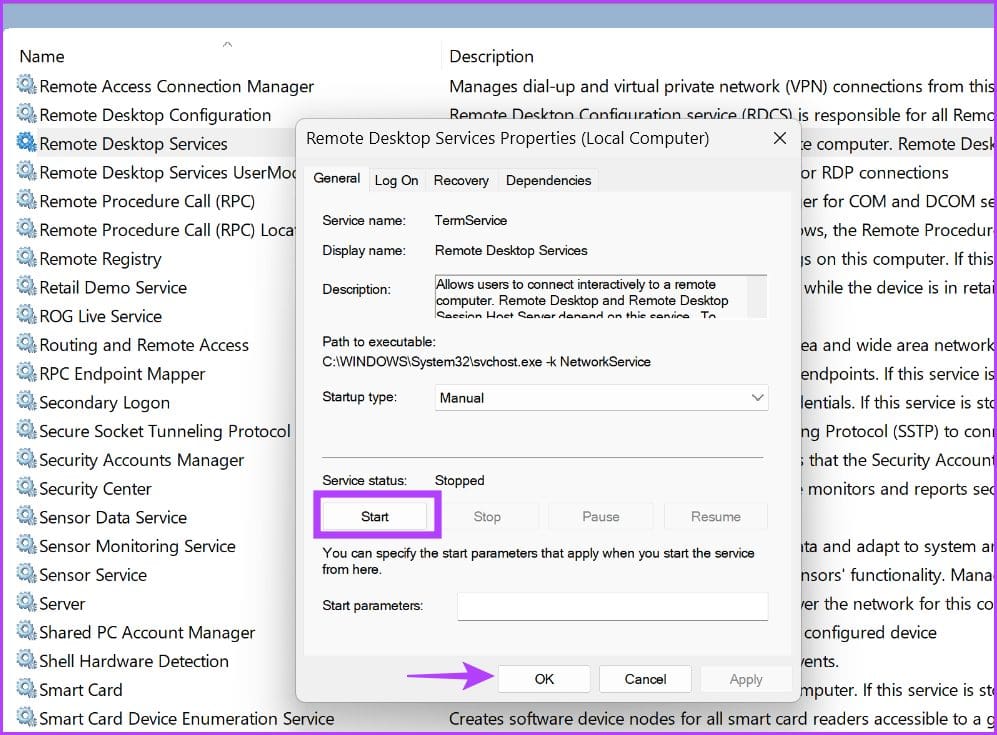Click gear icon beside Remote Access Connection Manager
Image resolution: width=997 pixels, height=735 pixels.
(27, 85)
